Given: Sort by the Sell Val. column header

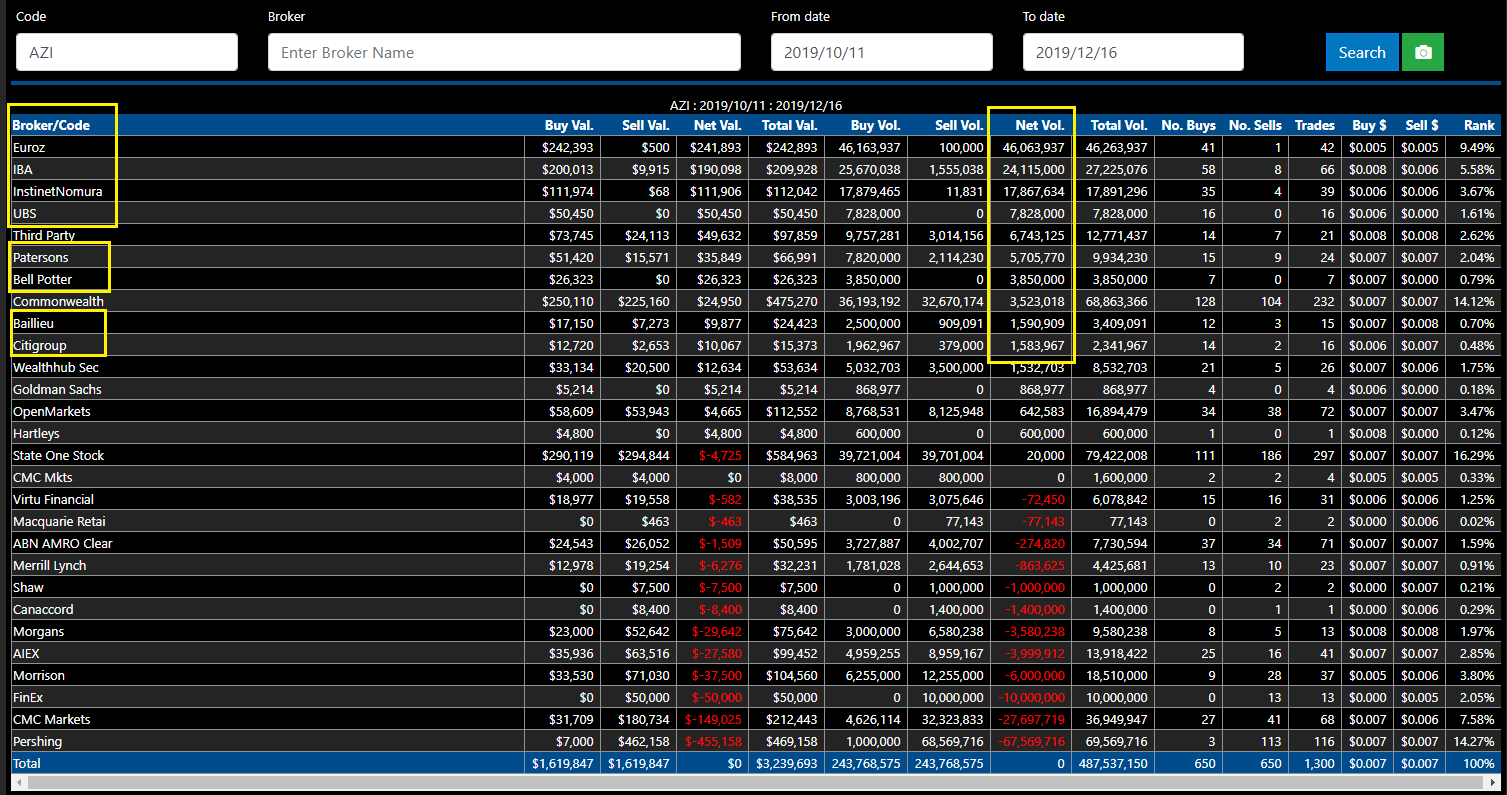Looking at the screenshot, I should pos(644,125).
